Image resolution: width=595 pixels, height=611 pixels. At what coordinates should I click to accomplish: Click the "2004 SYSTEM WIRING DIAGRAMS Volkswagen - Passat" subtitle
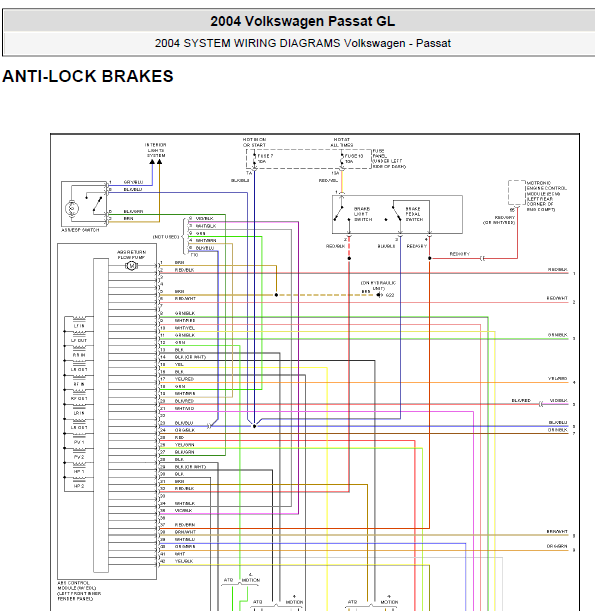(302, 43)
